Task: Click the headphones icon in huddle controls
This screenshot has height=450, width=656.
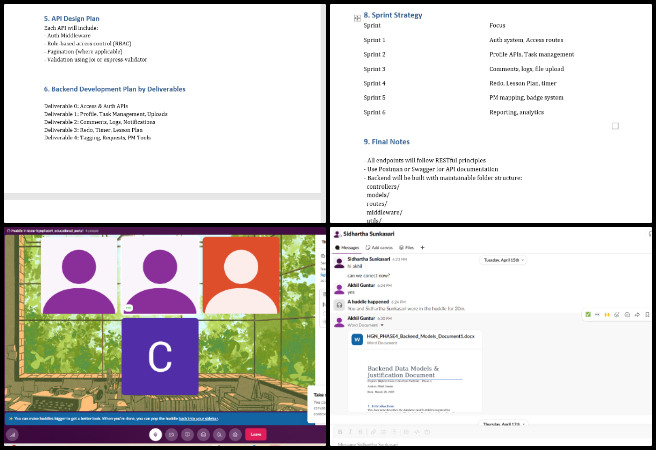Action: [x=203, y=435]
